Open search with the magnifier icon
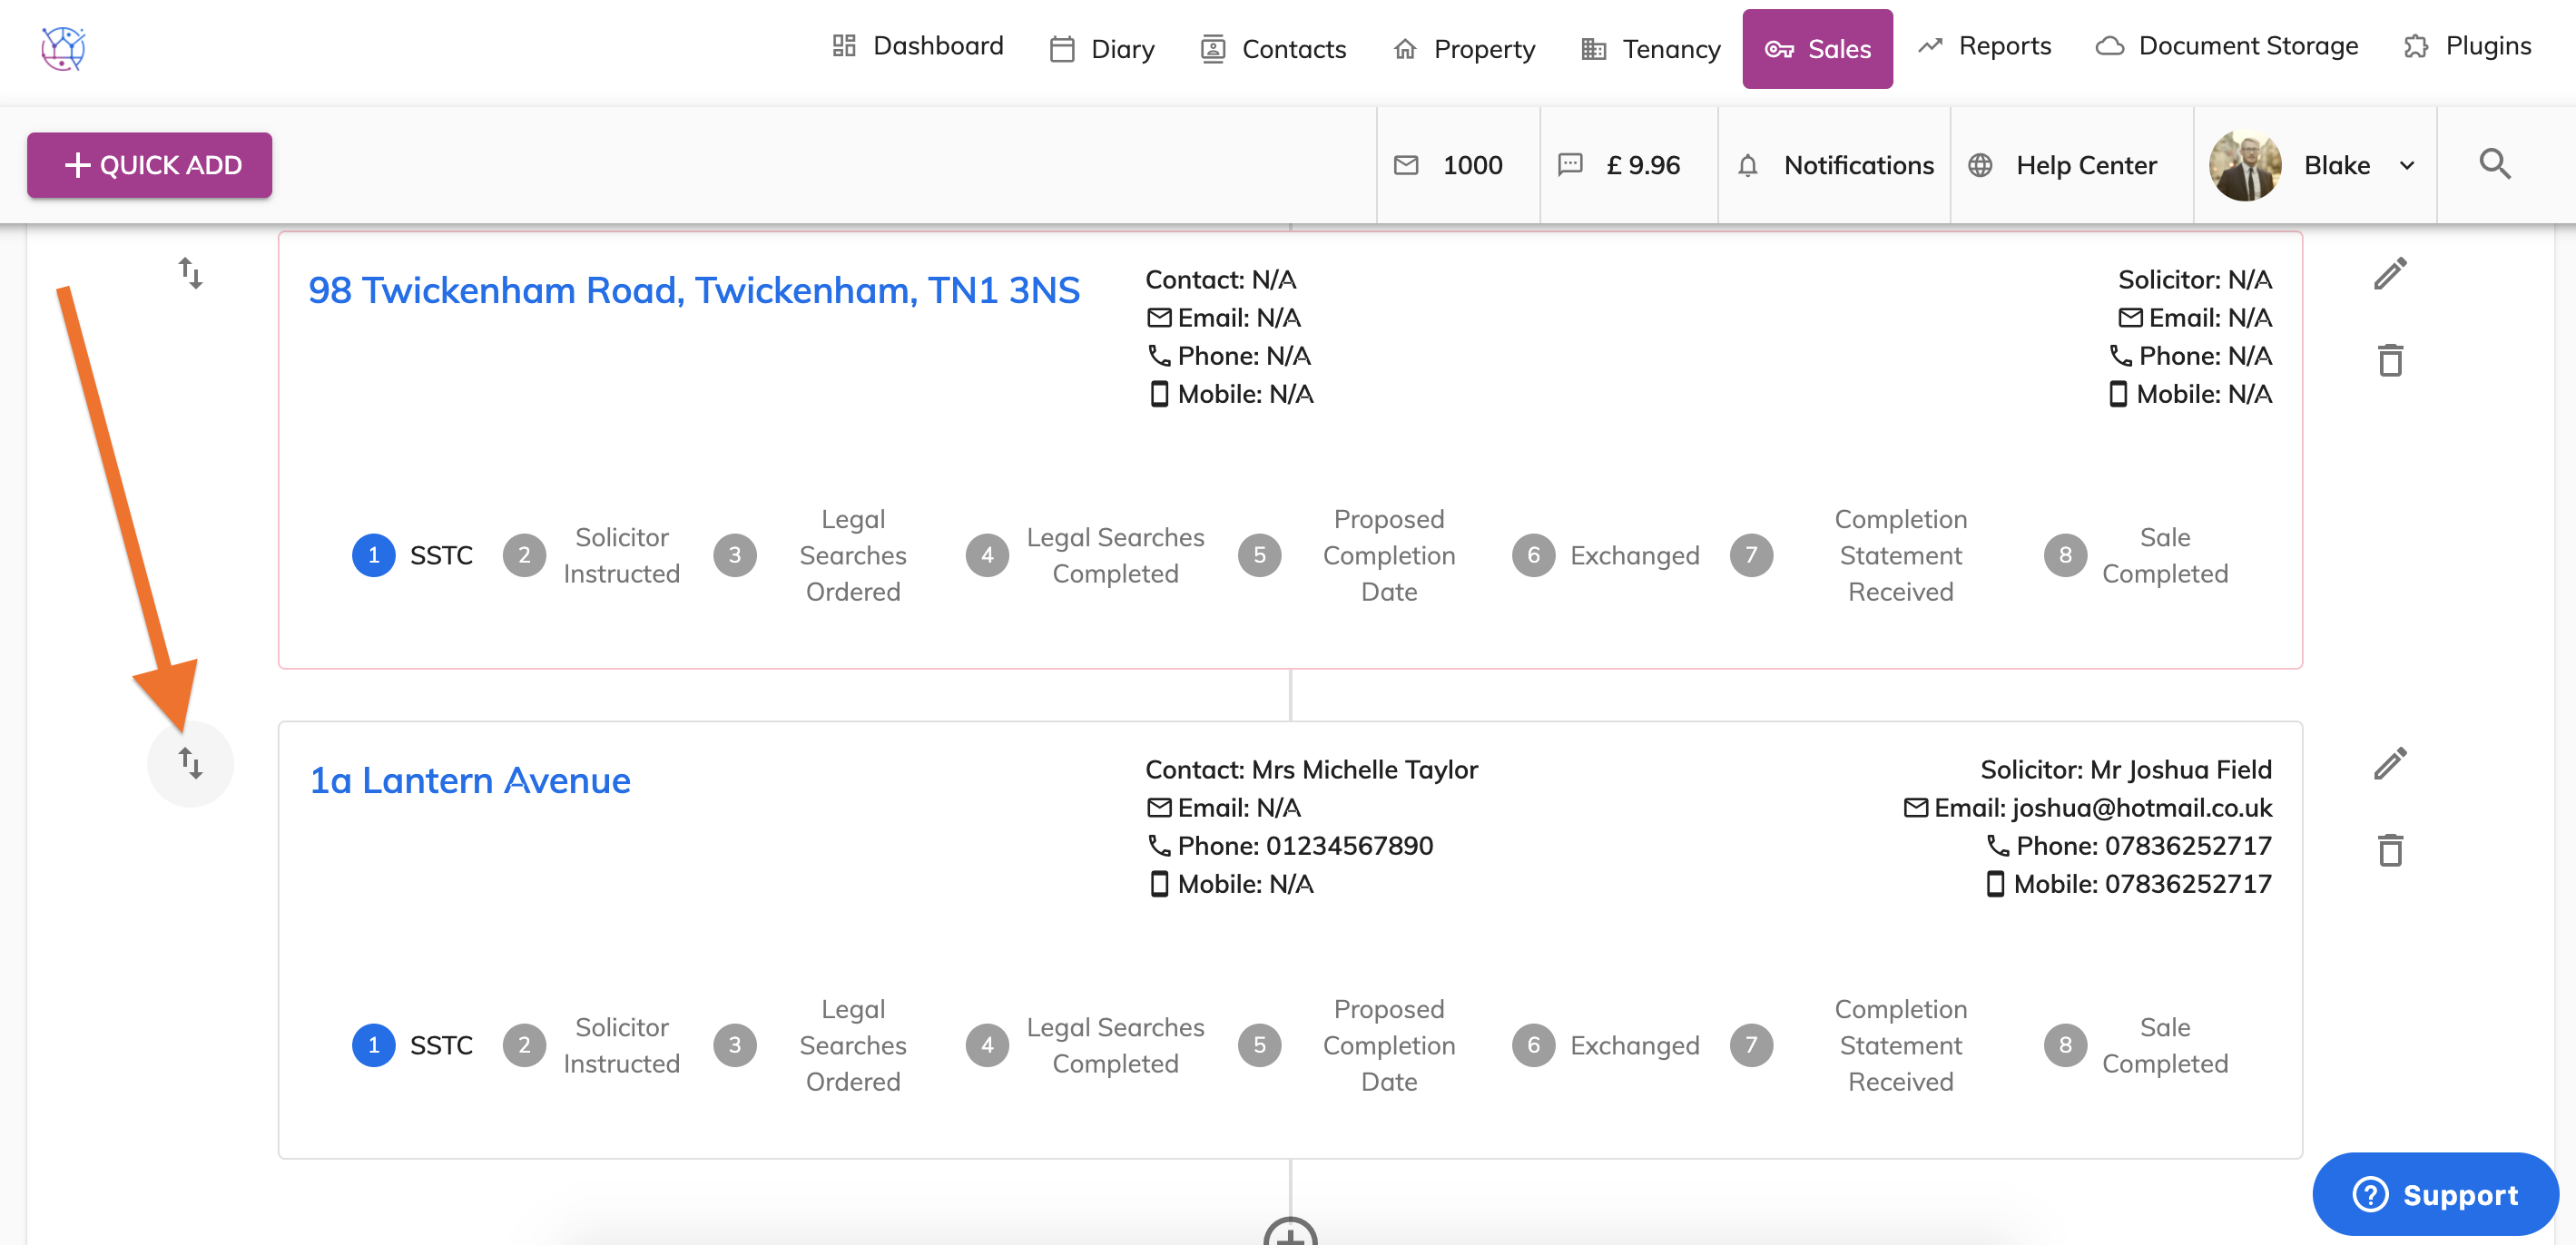Viewport: 2576px width, 1245px height. (x=2494, y=164)
